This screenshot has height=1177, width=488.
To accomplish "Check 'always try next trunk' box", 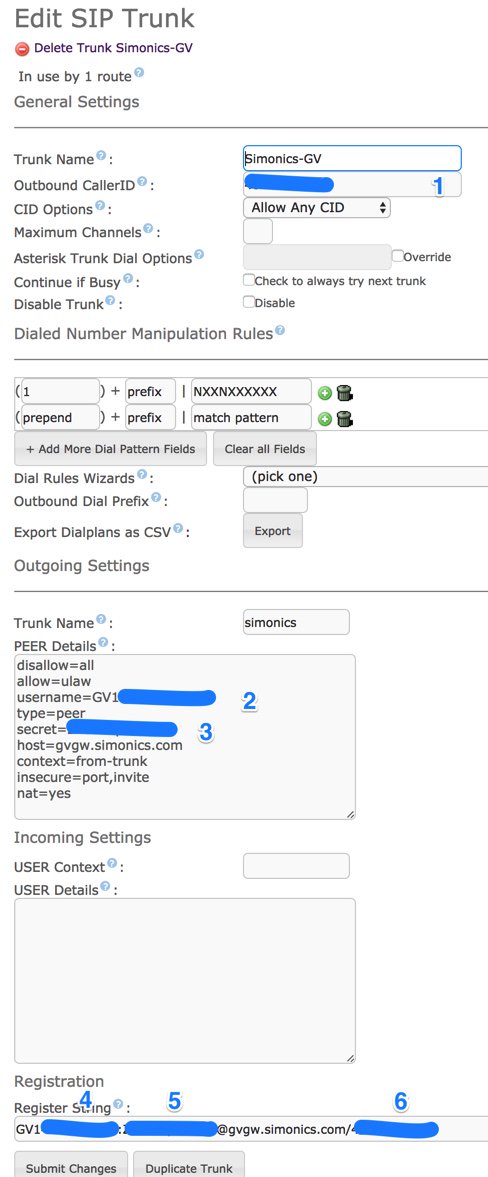I will [249, 280].
